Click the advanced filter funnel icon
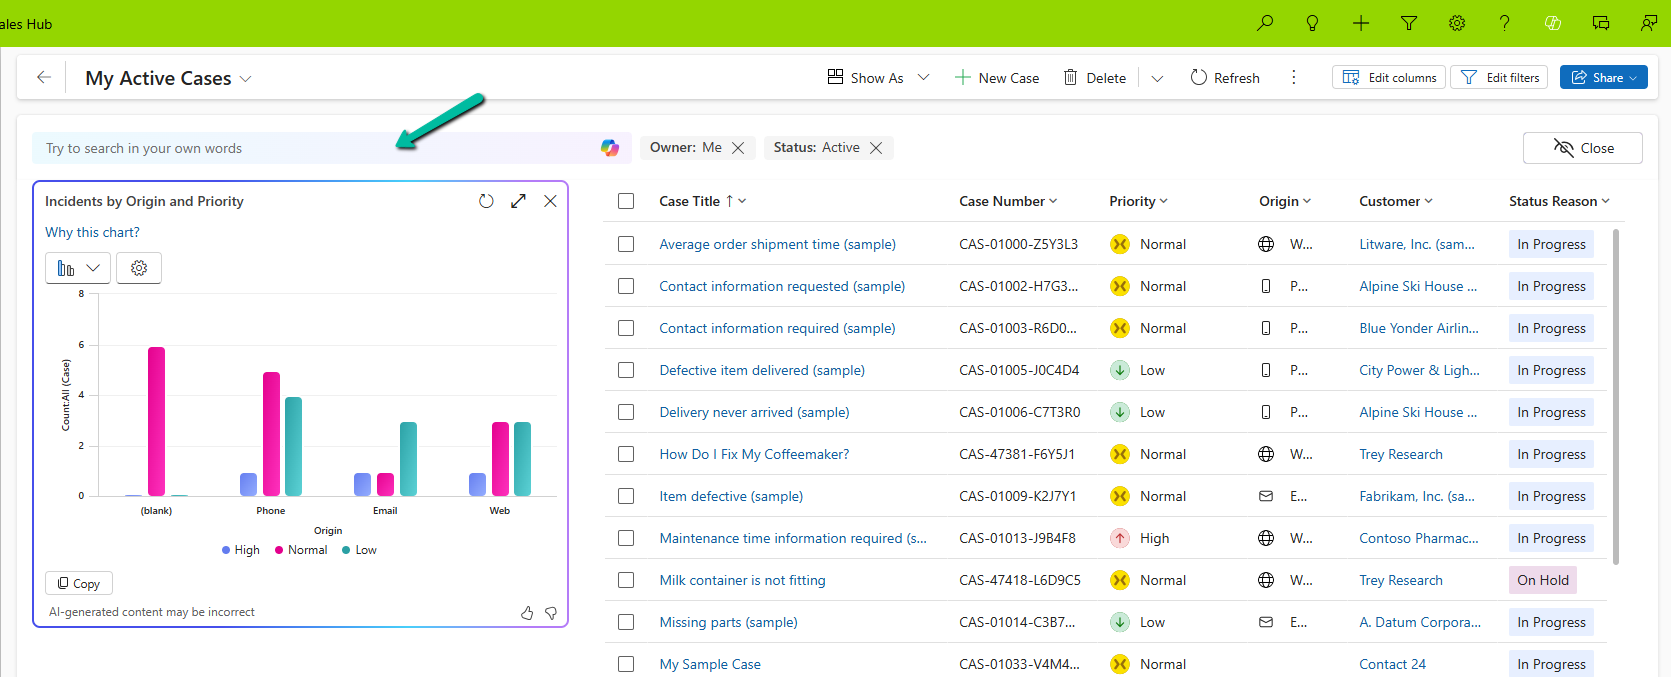Viewport: 1671px width, 677px height. pyautogui.click(x=1409, y=23)
